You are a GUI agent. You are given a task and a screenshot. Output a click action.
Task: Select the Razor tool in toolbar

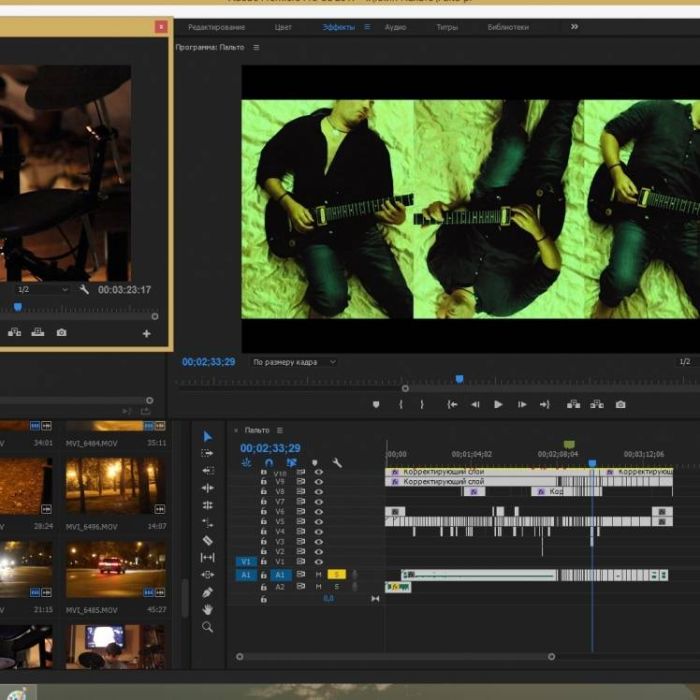point(208,540)
